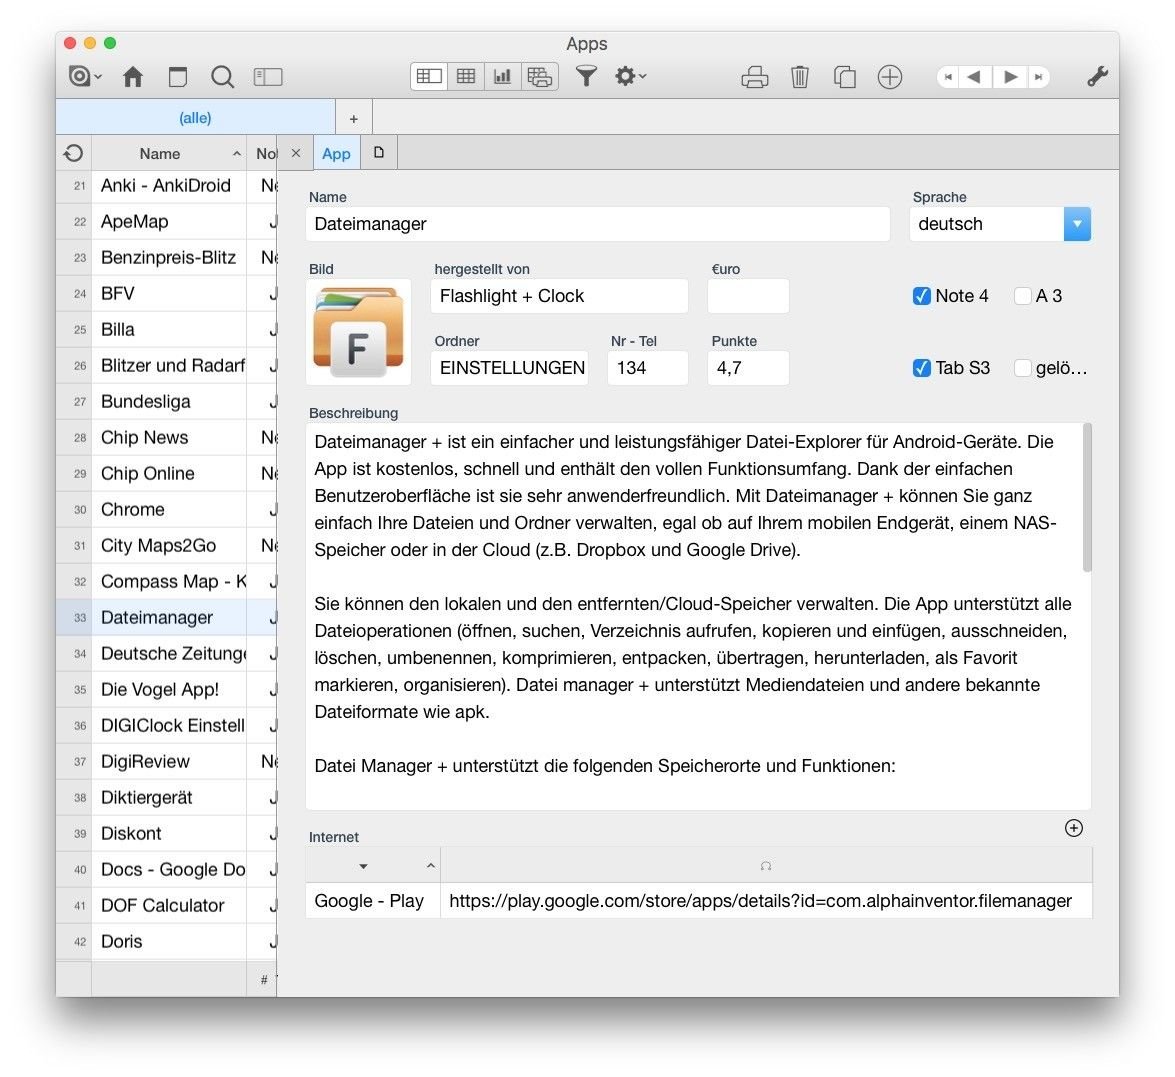Select the Diktiergerät row

(166, 797)
